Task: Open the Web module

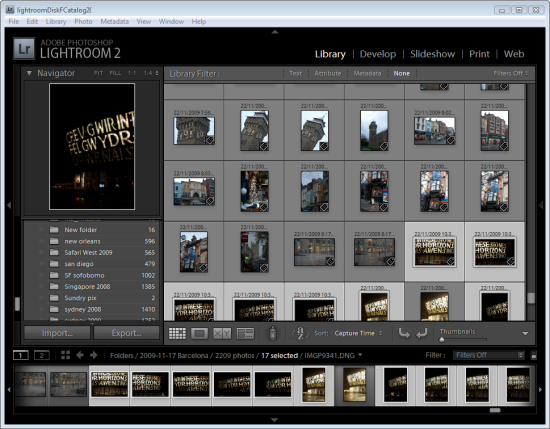Action: point(514,54)
